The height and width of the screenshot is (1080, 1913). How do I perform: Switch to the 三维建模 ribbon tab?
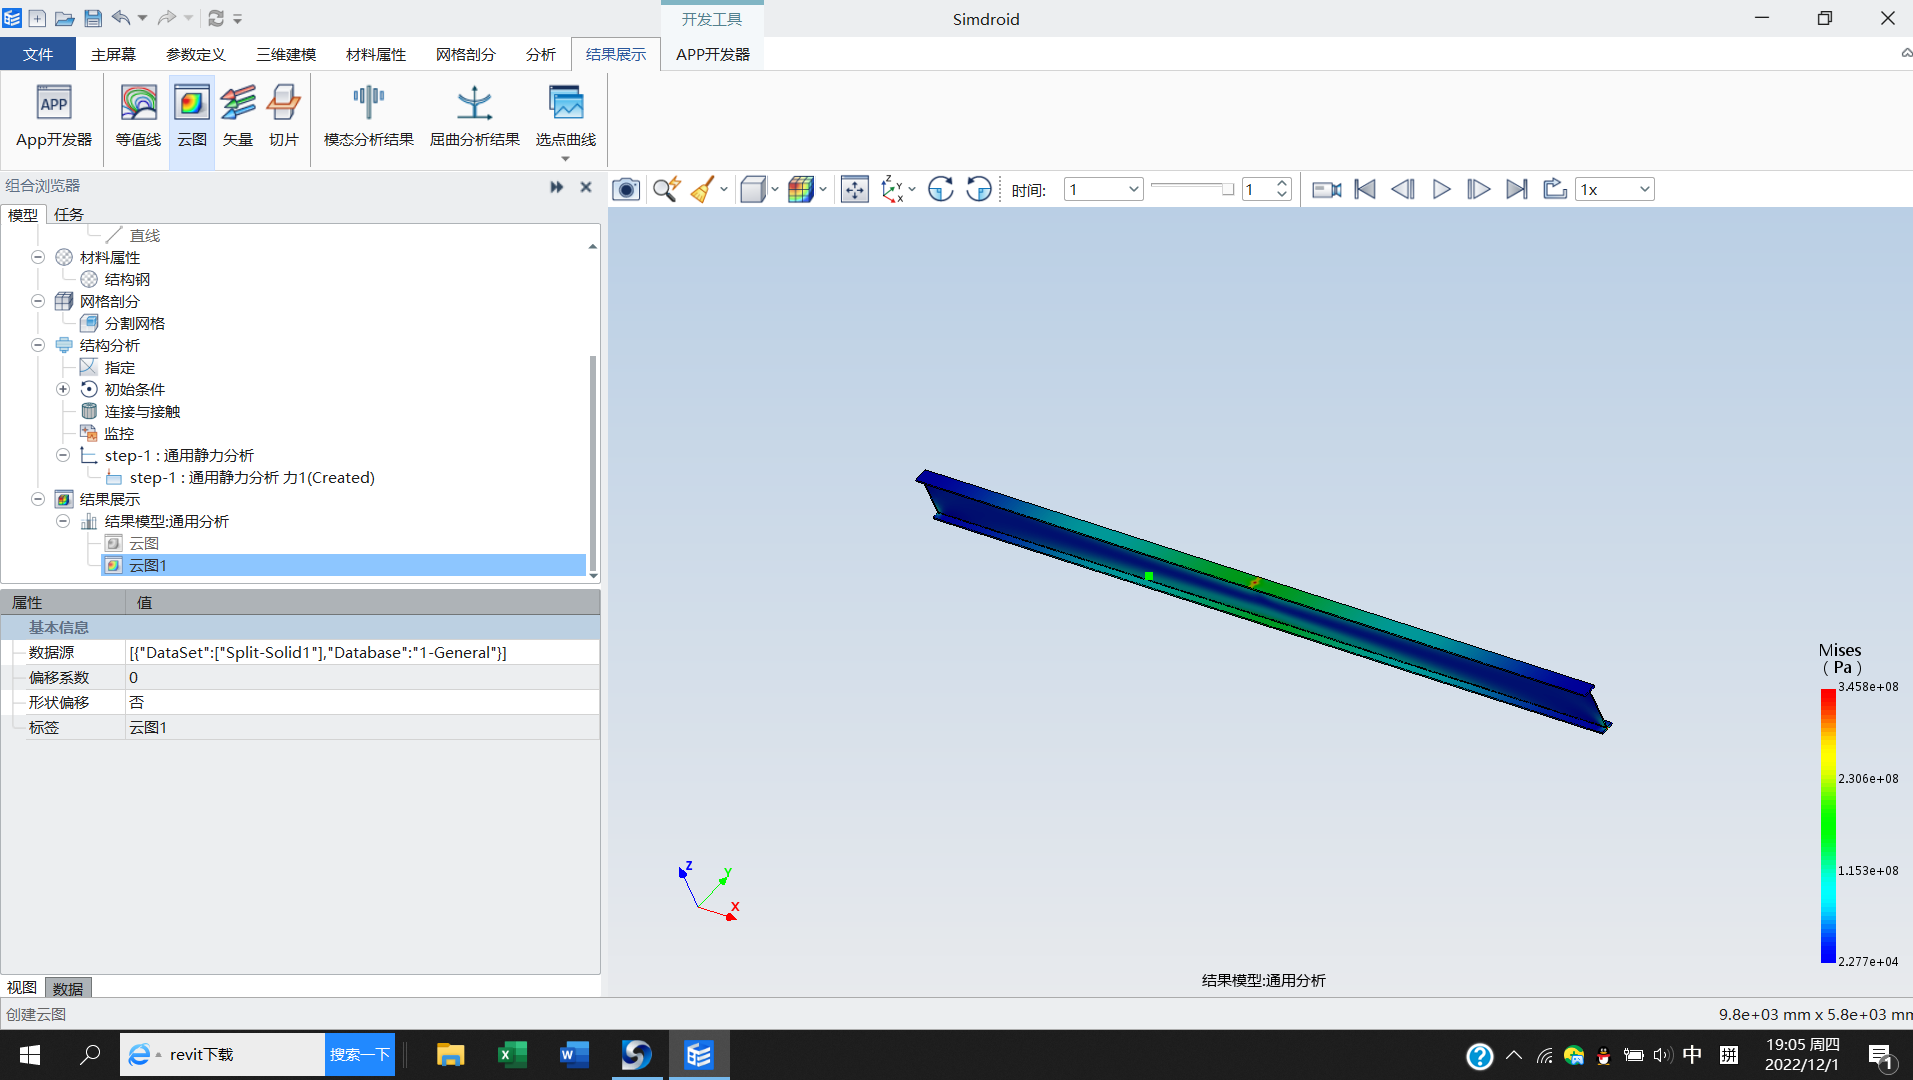286,54
